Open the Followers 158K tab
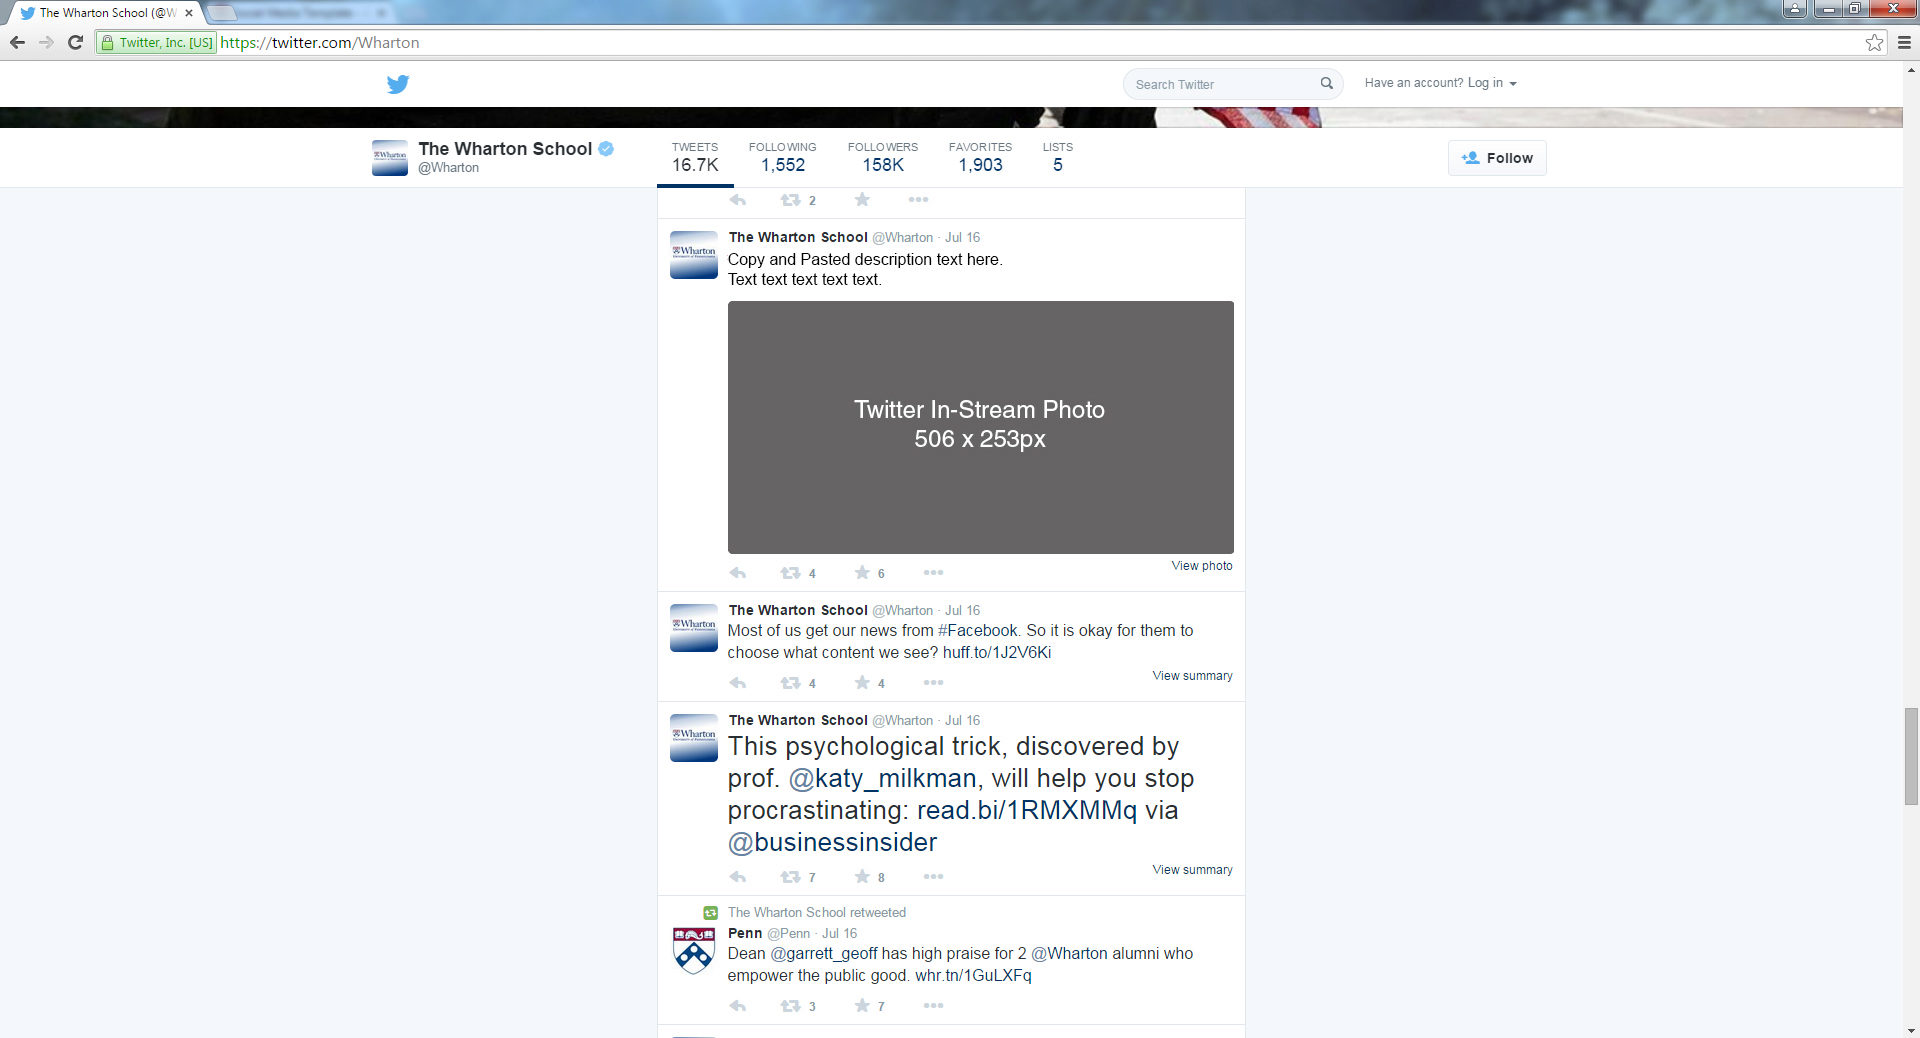The height and width of the screenshot is (1038, 1920). 883,157
